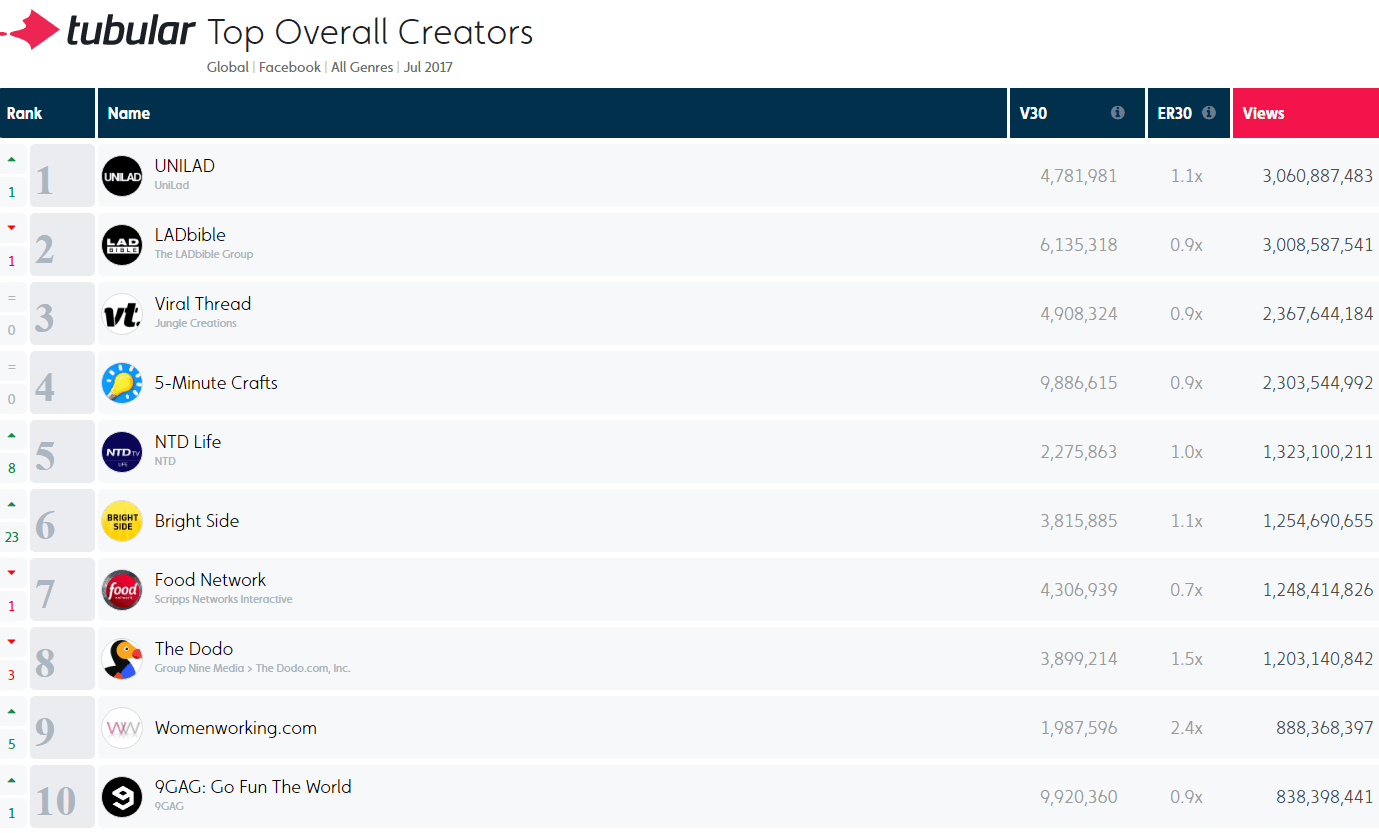Open the LADbible creator link

coord(190,235)
